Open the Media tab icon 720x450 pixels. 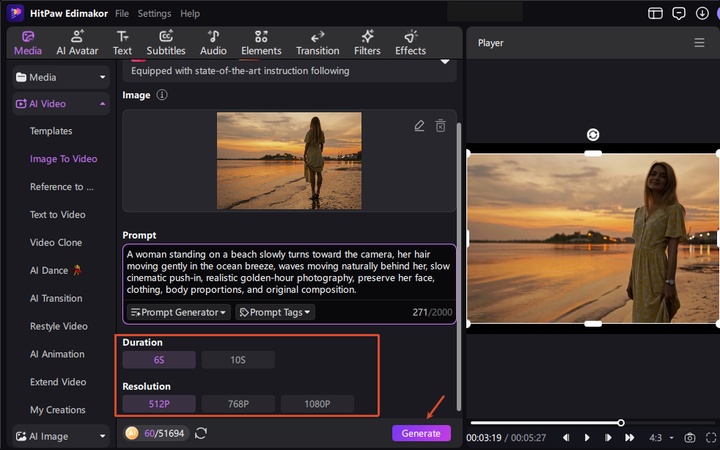point(28,42)
